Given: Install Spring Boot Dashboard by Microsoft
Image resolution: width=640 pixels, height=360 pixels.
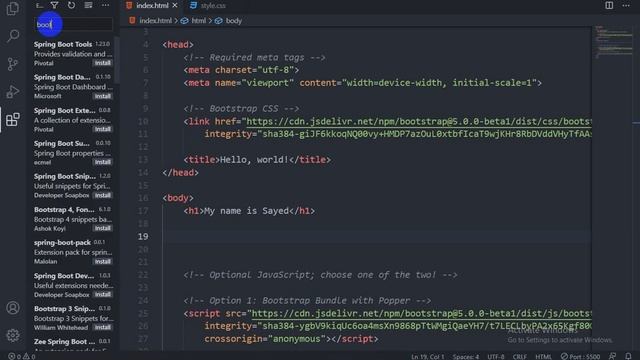Looking at the screenshot, I should coord(102,96).
